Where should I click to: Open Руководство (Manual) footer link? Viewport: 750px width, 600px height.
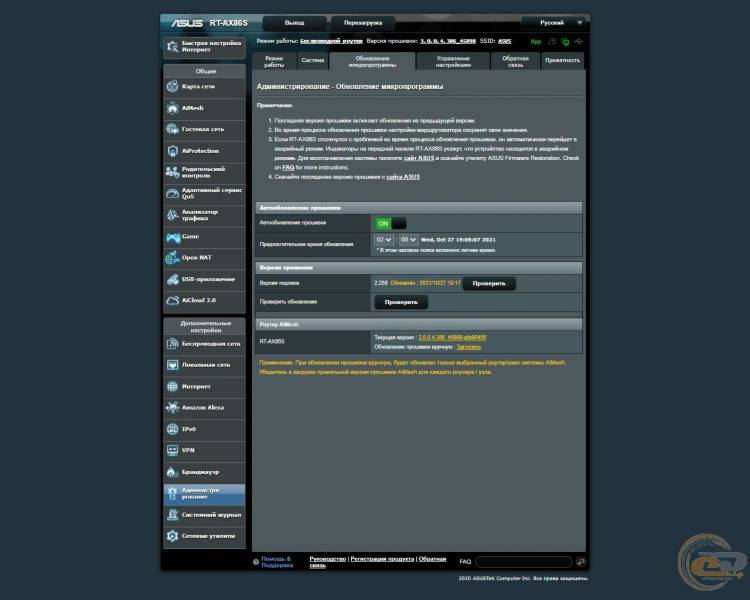[x=327, y=559]
